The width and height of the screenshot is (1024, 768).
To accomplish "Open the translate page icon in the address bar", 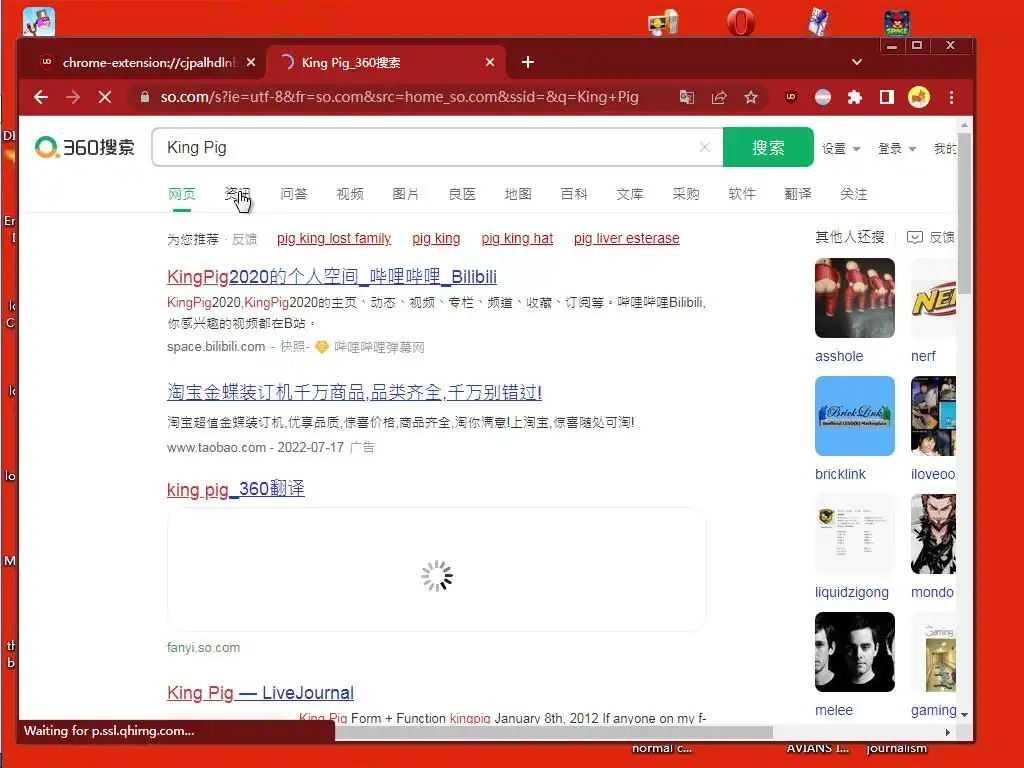I will click(x=686, y=97).
